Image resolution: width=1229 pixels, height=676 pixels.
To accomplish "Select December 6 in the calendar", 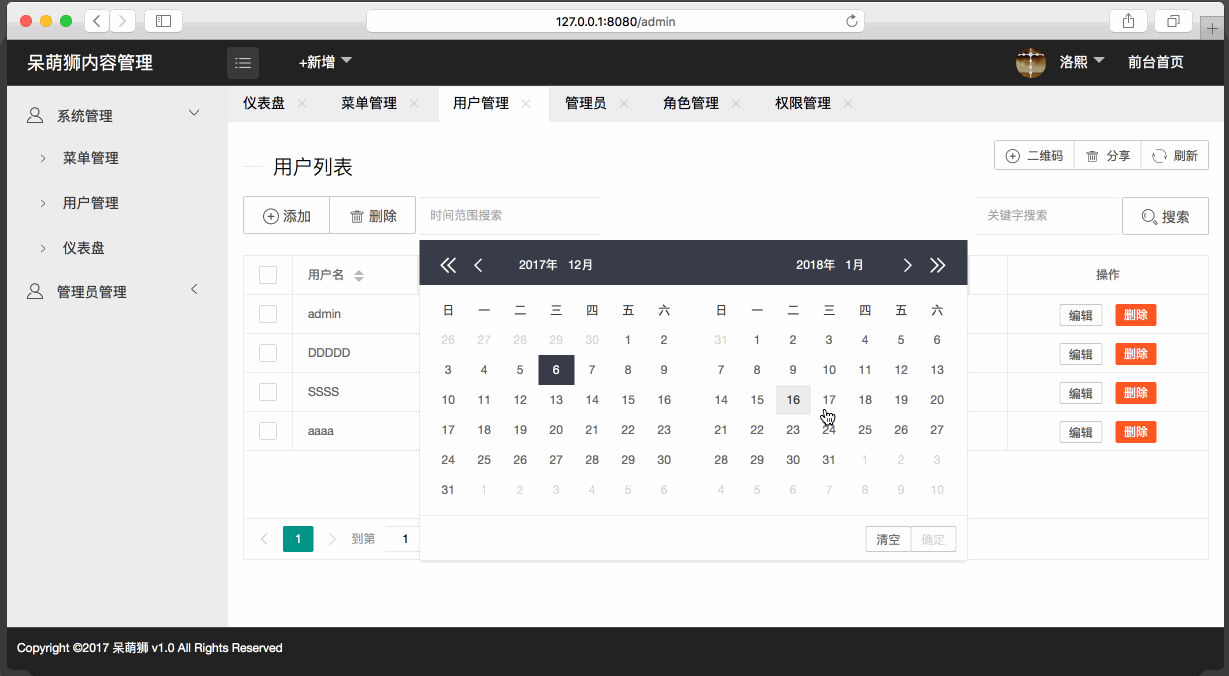I will 556,370.
